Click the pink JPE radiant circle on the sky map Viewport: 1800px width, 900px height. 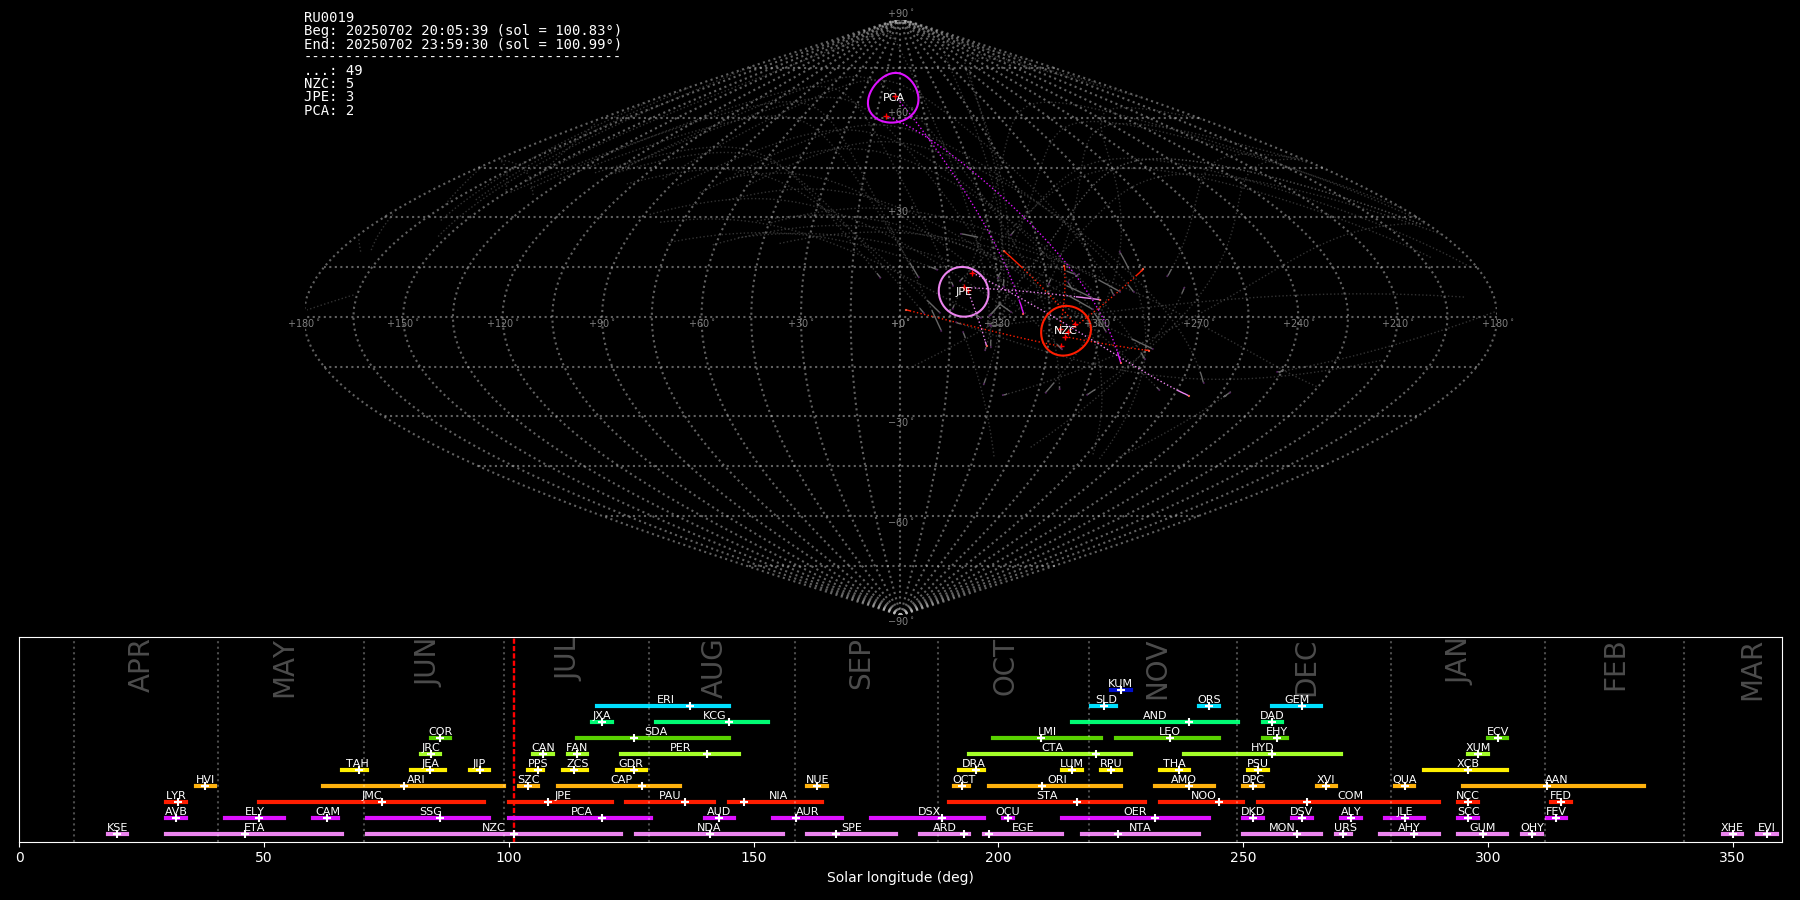tap(964, 292)
